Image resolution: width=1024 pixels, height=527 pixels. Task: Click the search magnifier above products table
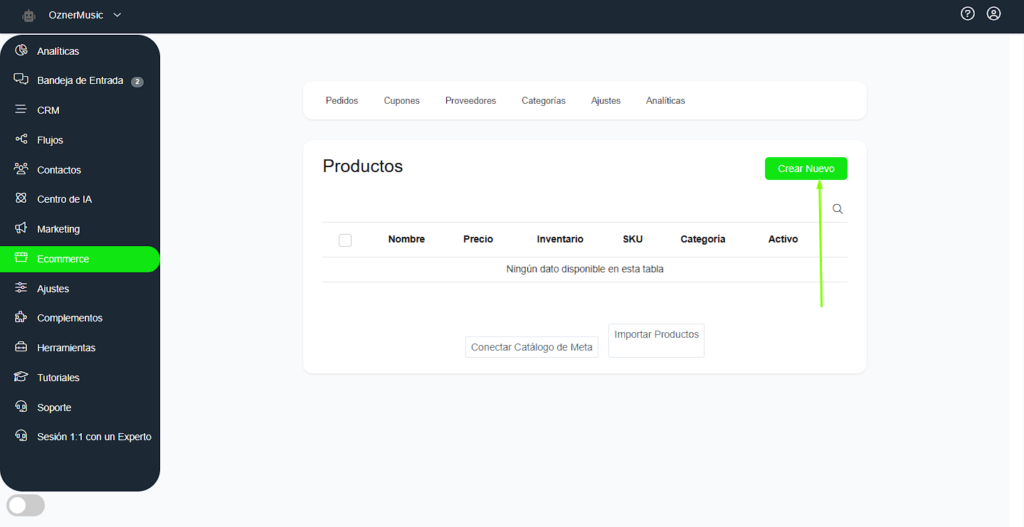tap(838, 209)
